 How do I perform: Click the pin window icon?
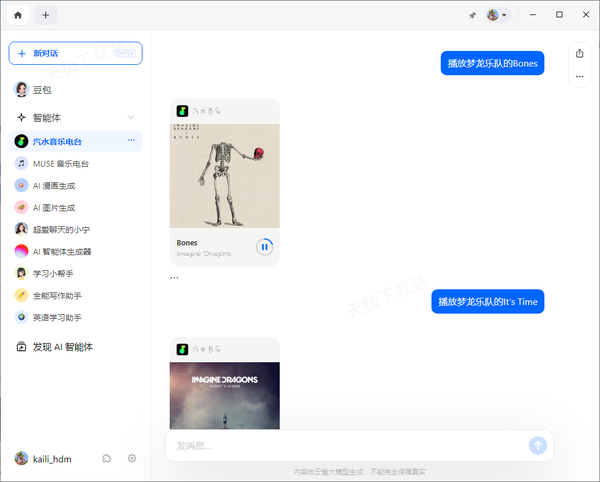click(472, 15)
